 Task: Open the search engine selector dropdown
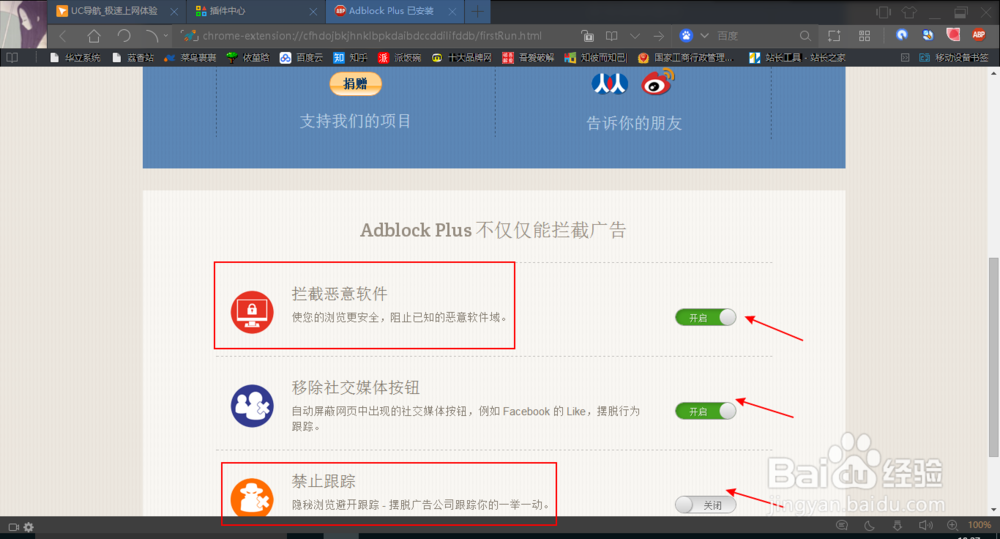tap(704, 36)
